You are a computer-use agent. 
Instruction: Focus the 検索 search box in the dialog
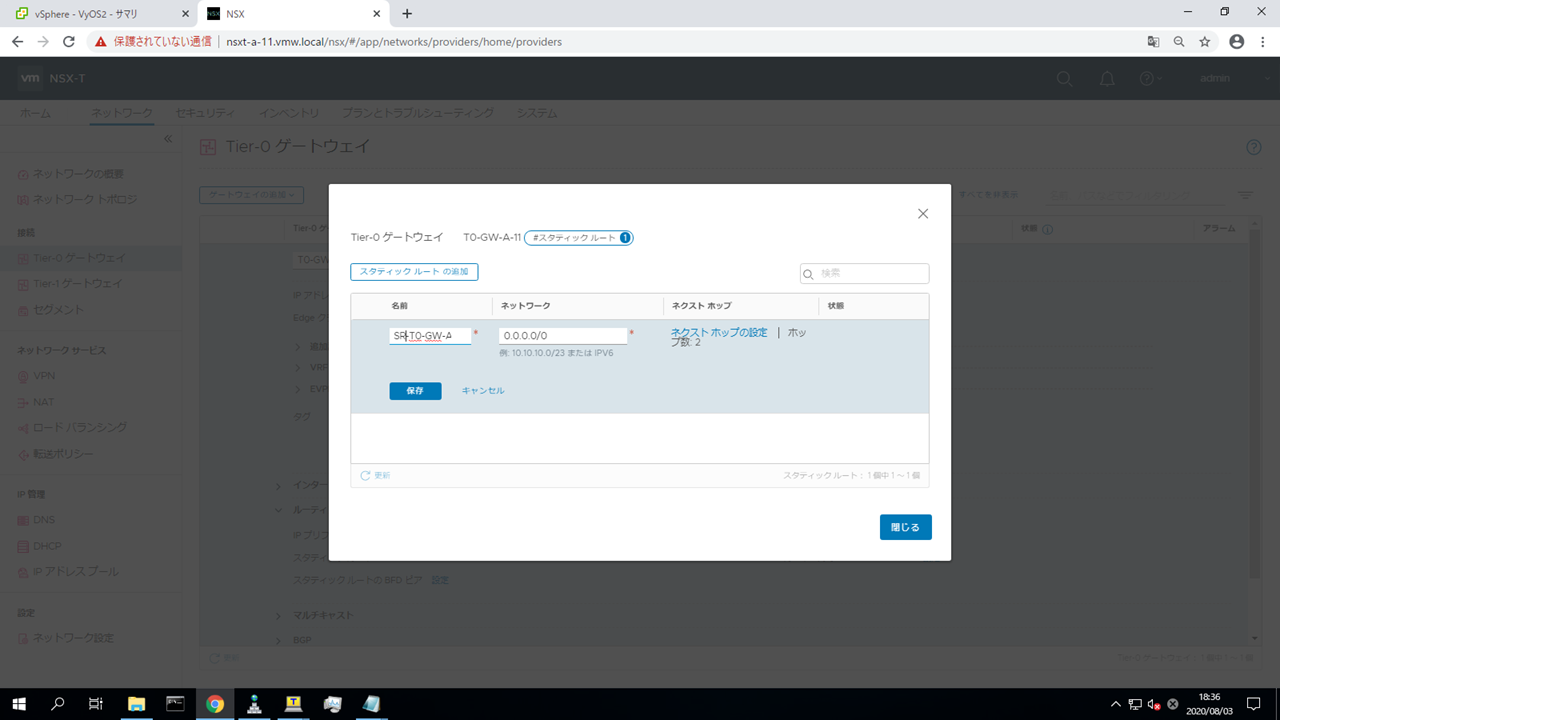point(864,273)
